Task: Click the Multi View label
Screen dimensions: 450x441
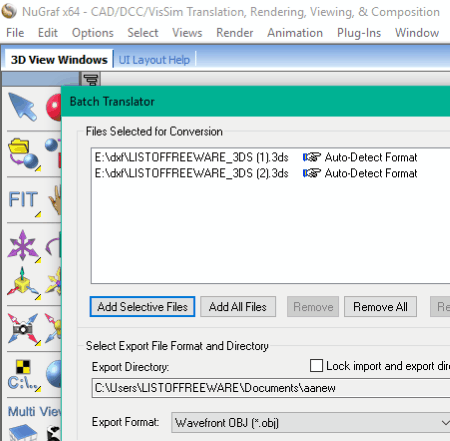Action: 34,412
